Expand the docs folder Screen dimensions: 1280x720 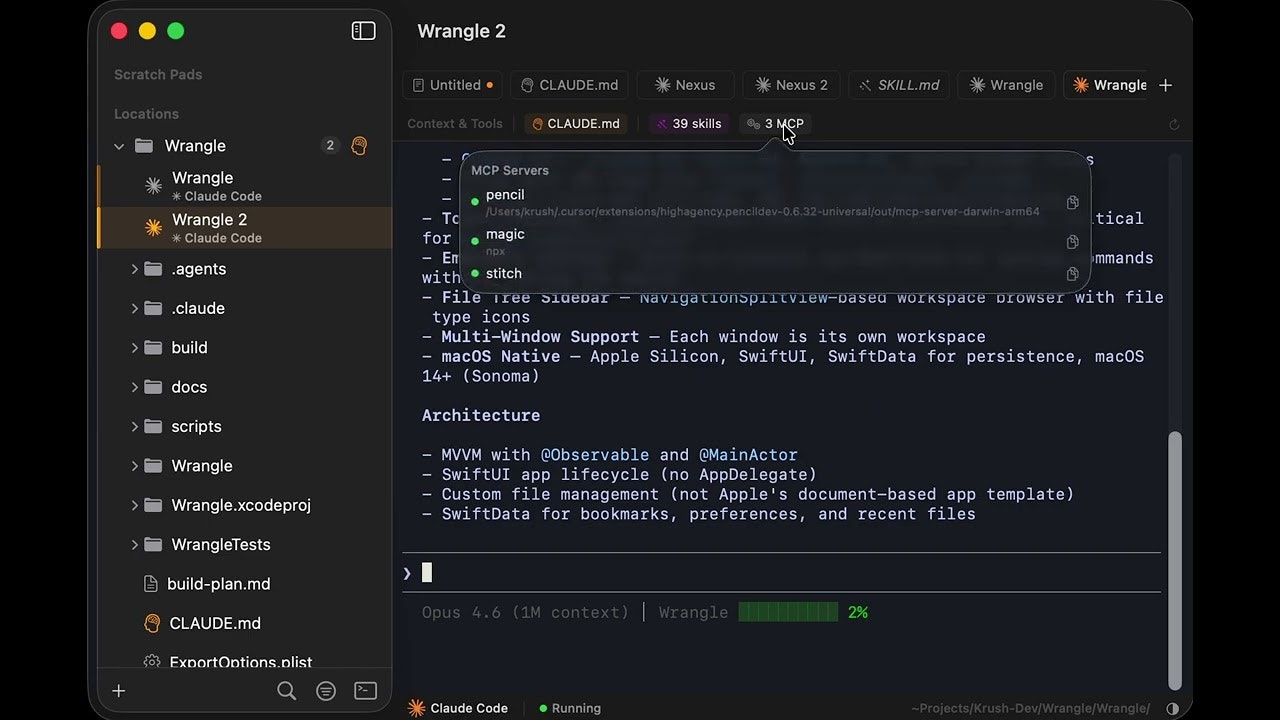(134, 387)
